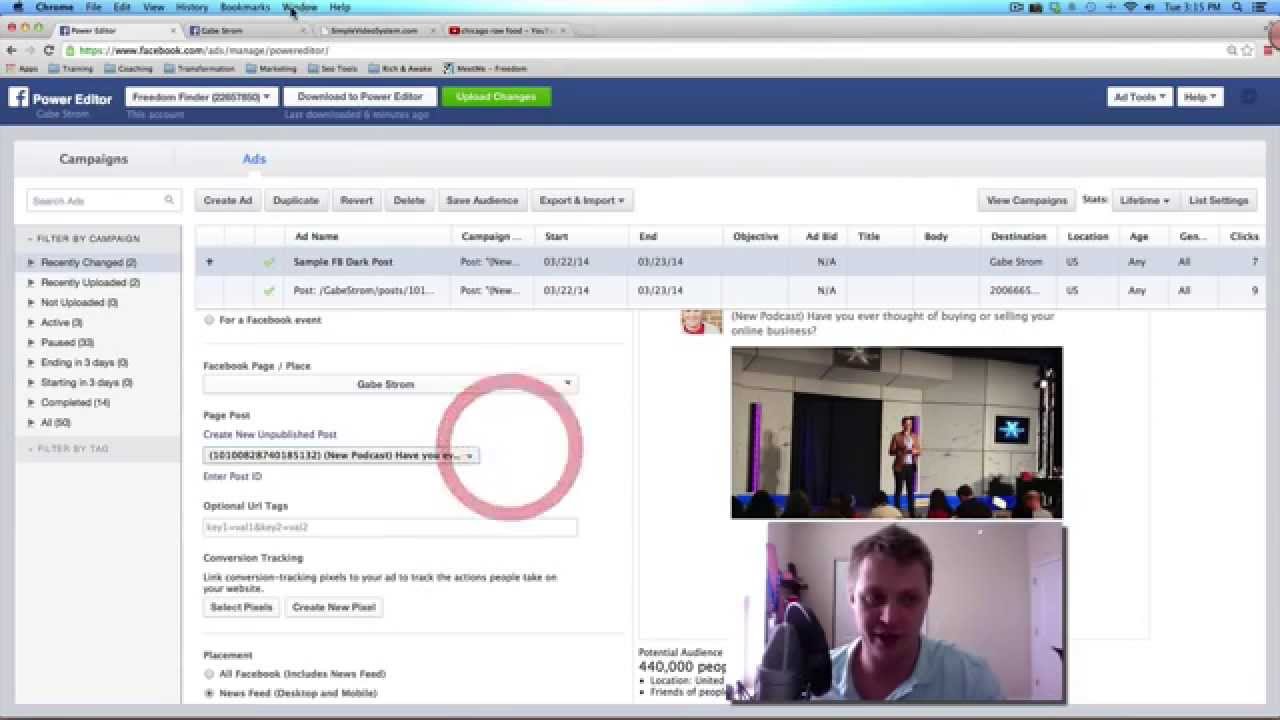Open the Ad Tools dropdown
Viewport: 1280px width, 720px height.
coord(1140,97)
